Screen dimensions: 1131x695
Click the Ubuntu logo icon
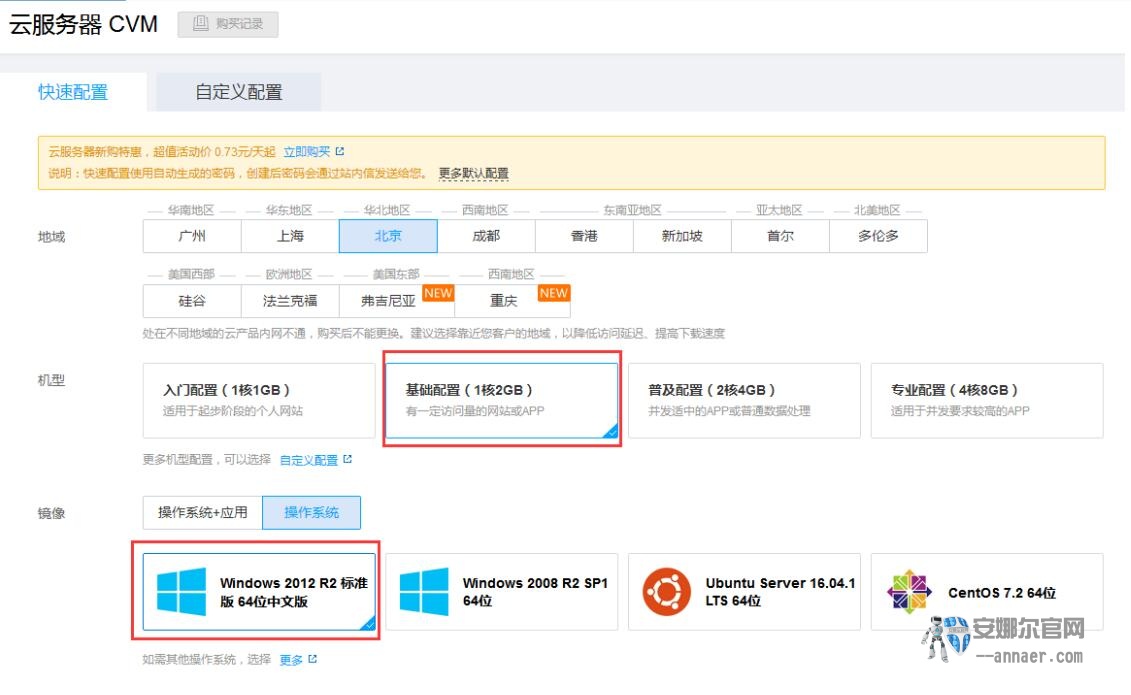666,592
